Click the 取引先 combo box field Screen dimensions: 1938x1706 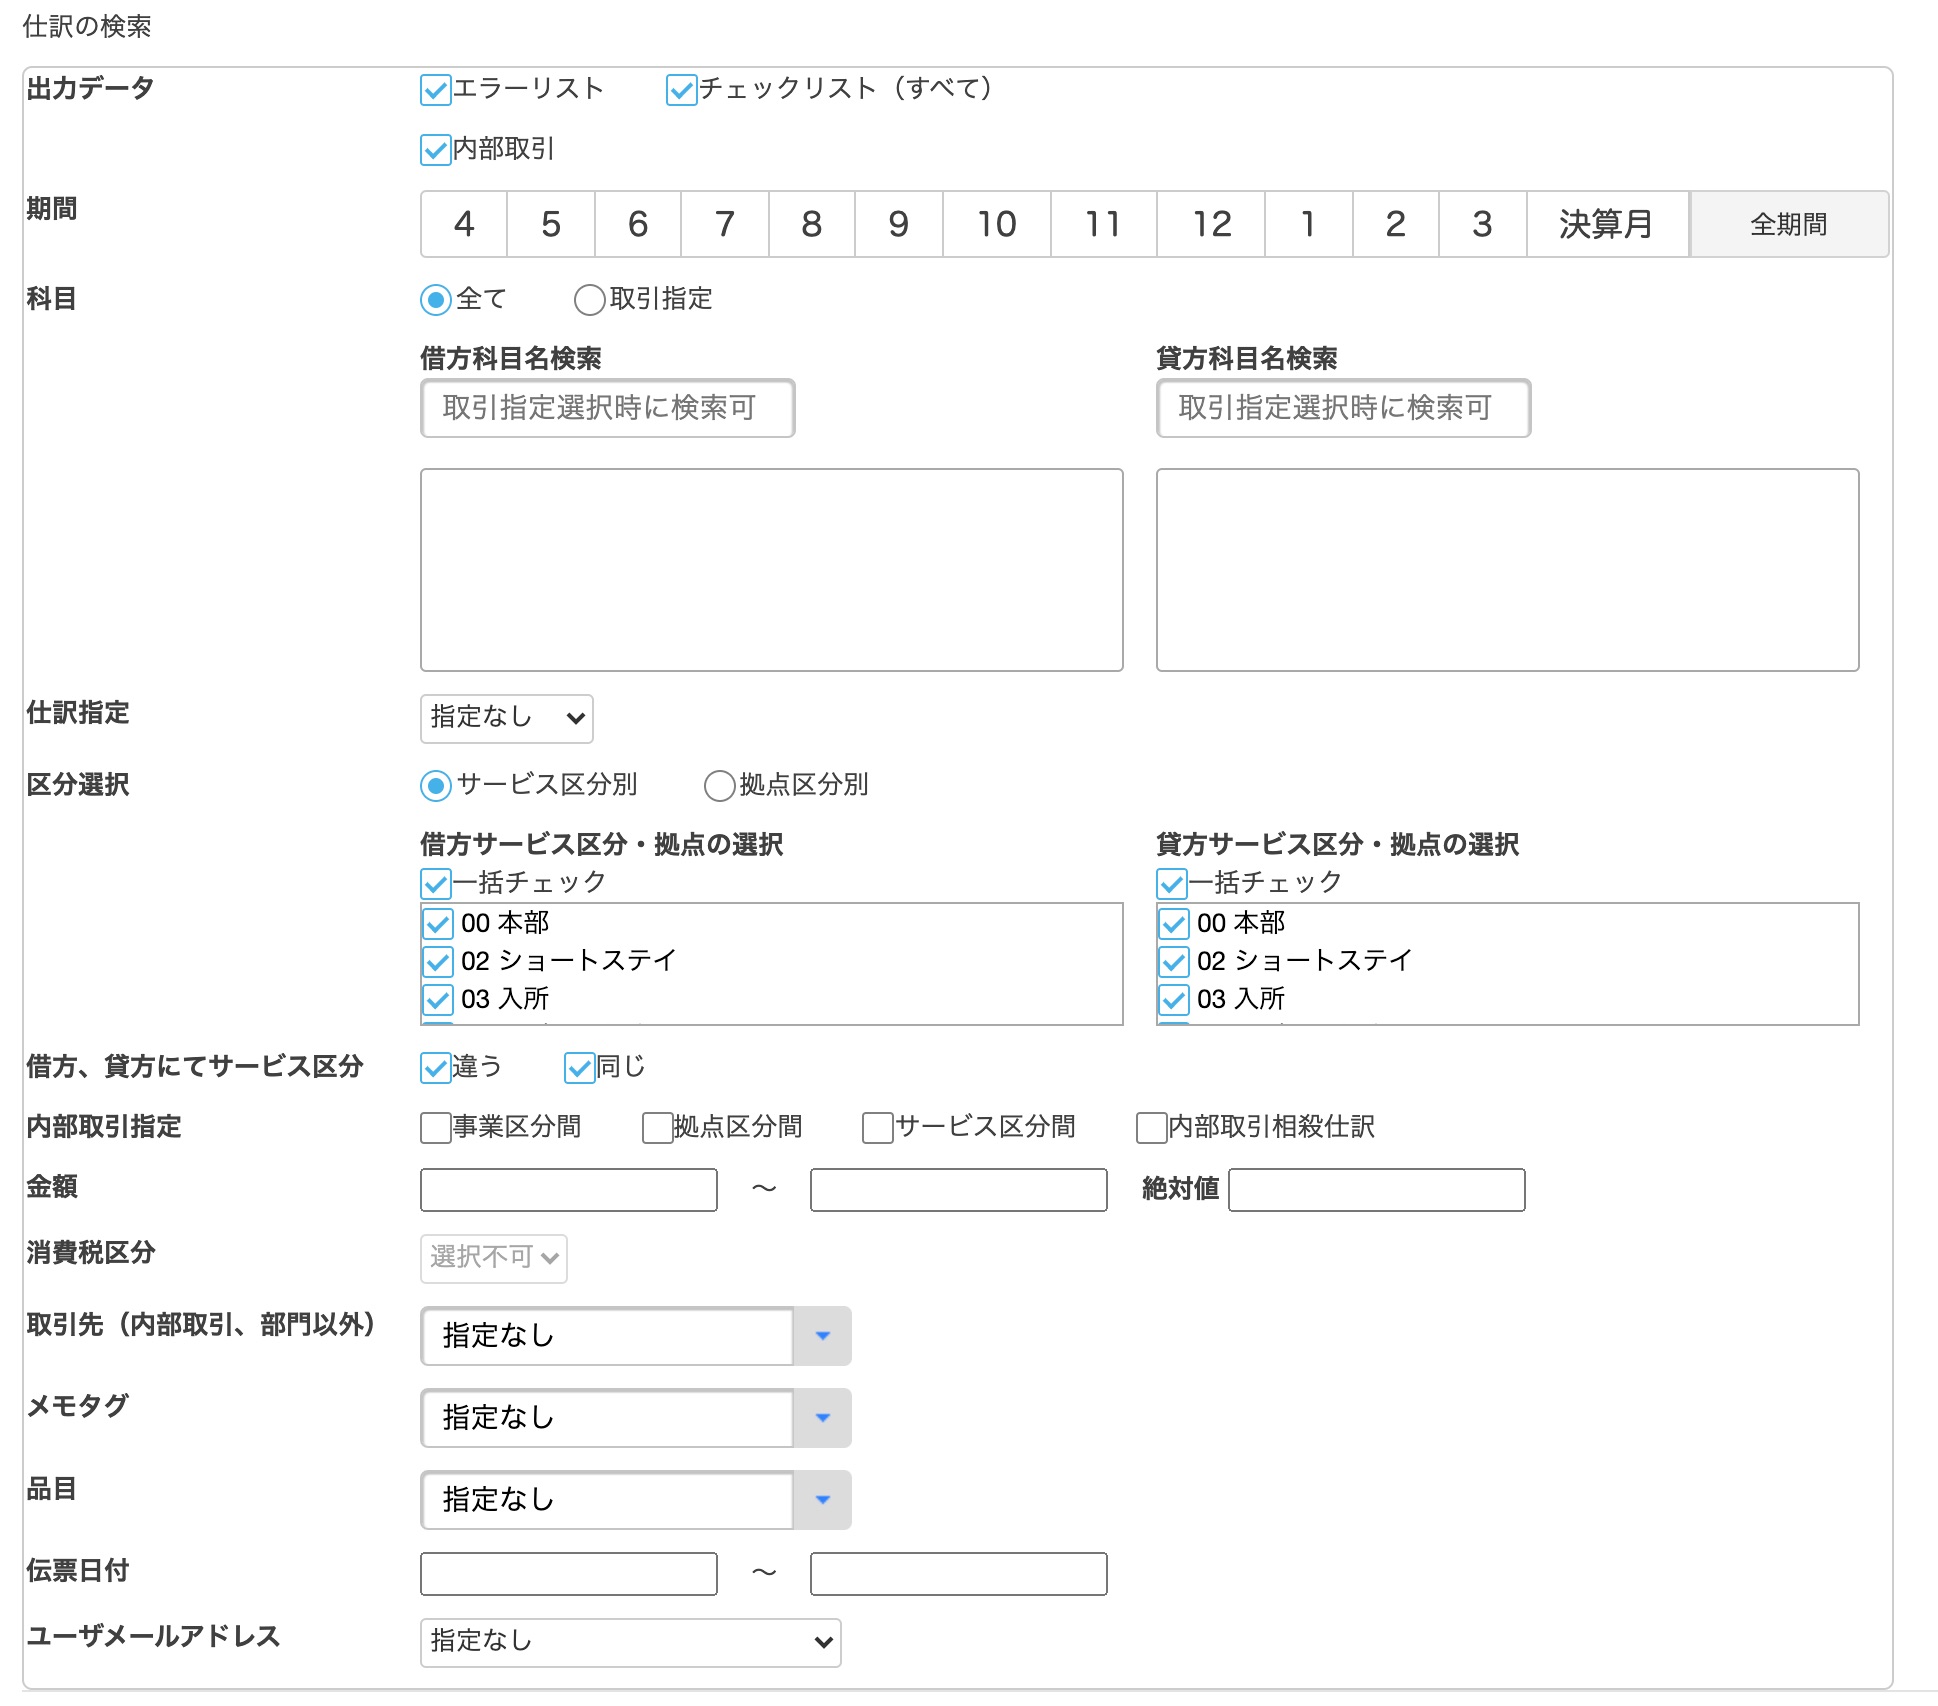(607, 1336)
